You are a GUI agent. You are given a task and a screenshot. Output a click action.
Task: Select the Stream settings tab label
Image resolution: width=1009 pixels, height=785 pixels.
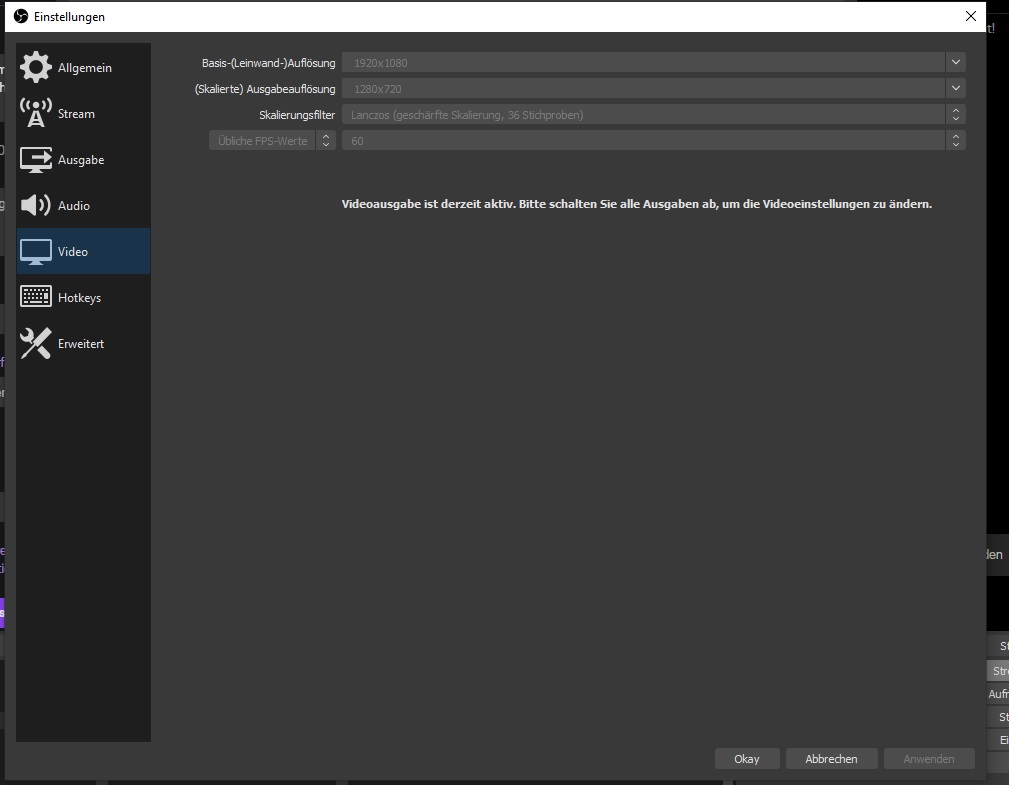tap(76, 114)
